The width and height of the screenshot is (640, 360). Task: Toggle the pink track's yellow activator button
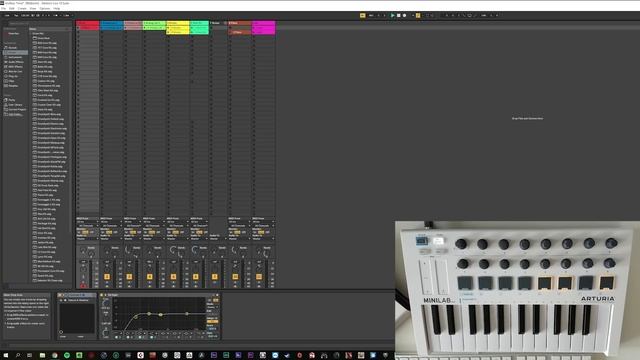(129, 277)
